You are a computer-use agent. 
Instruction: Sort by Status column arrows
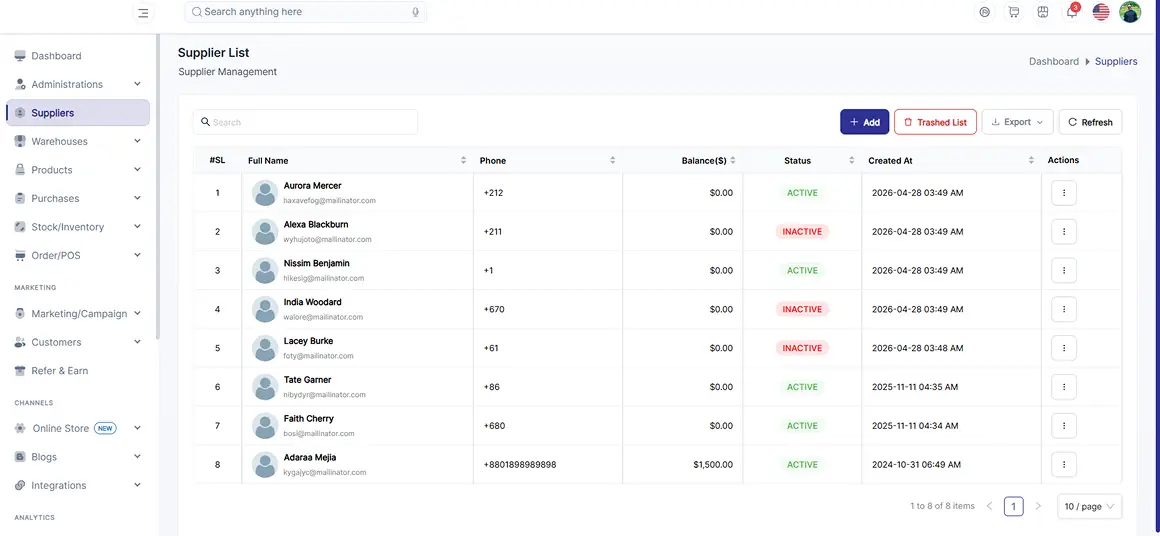click(x=852, y=160)
